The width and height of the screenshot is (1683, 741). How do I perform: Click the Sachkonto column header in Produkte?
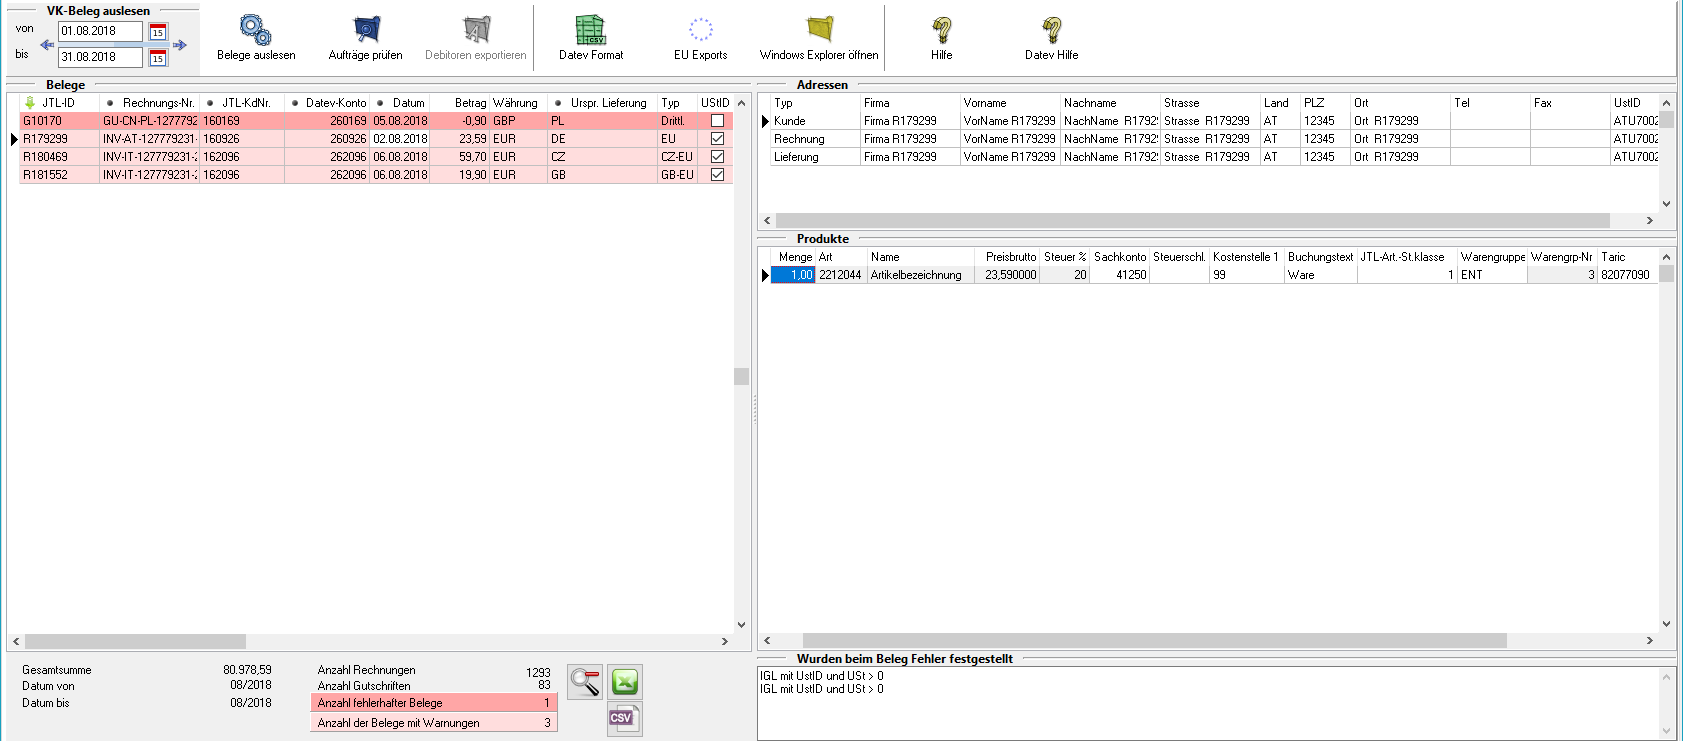[x=1119, y=257]
